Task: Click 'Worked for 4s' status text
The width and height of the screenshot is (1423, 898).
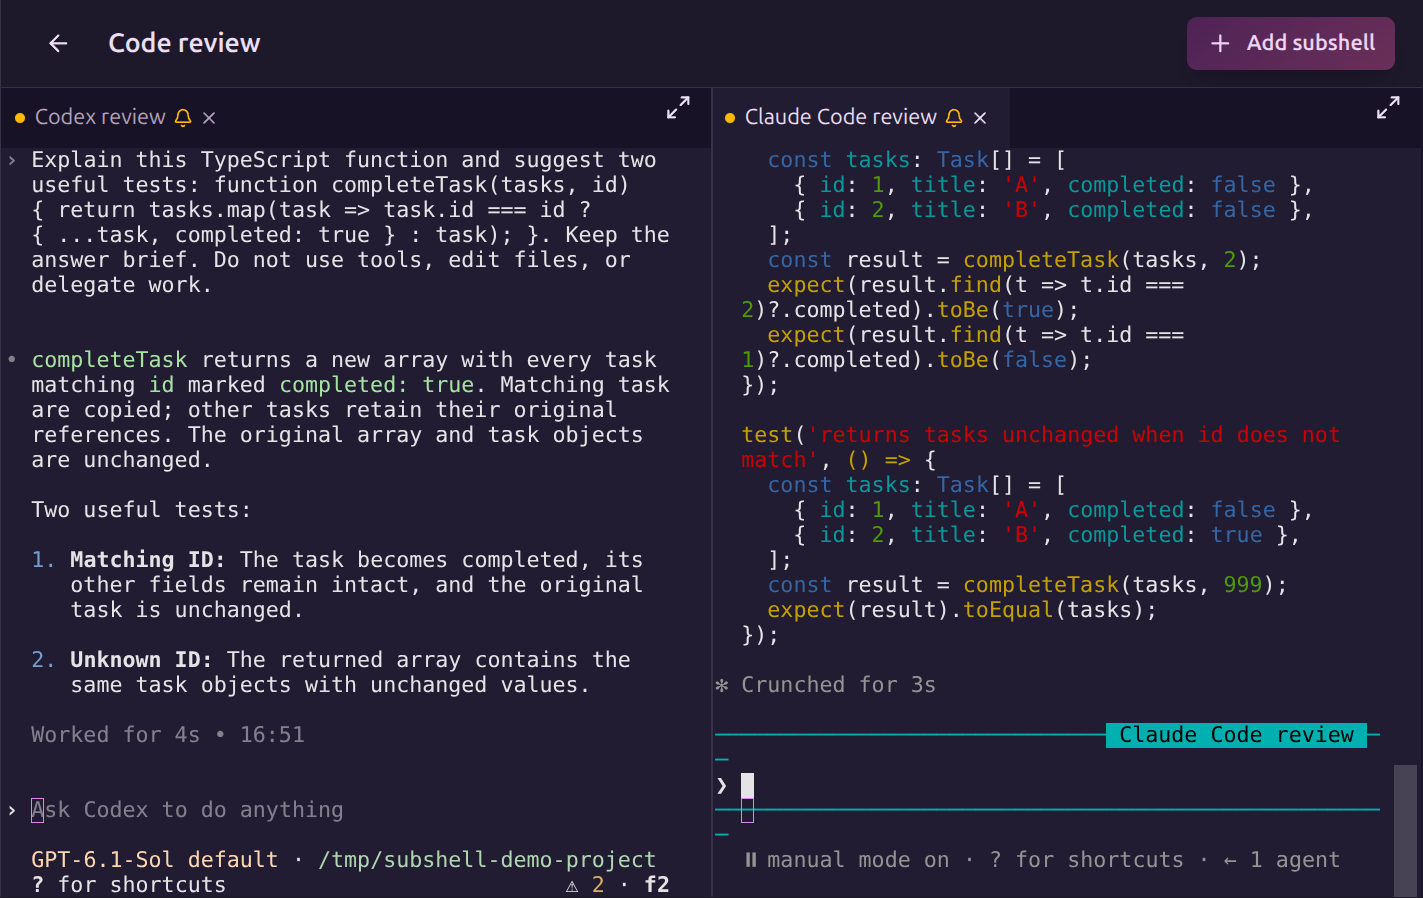Action: tap(115, 735)
